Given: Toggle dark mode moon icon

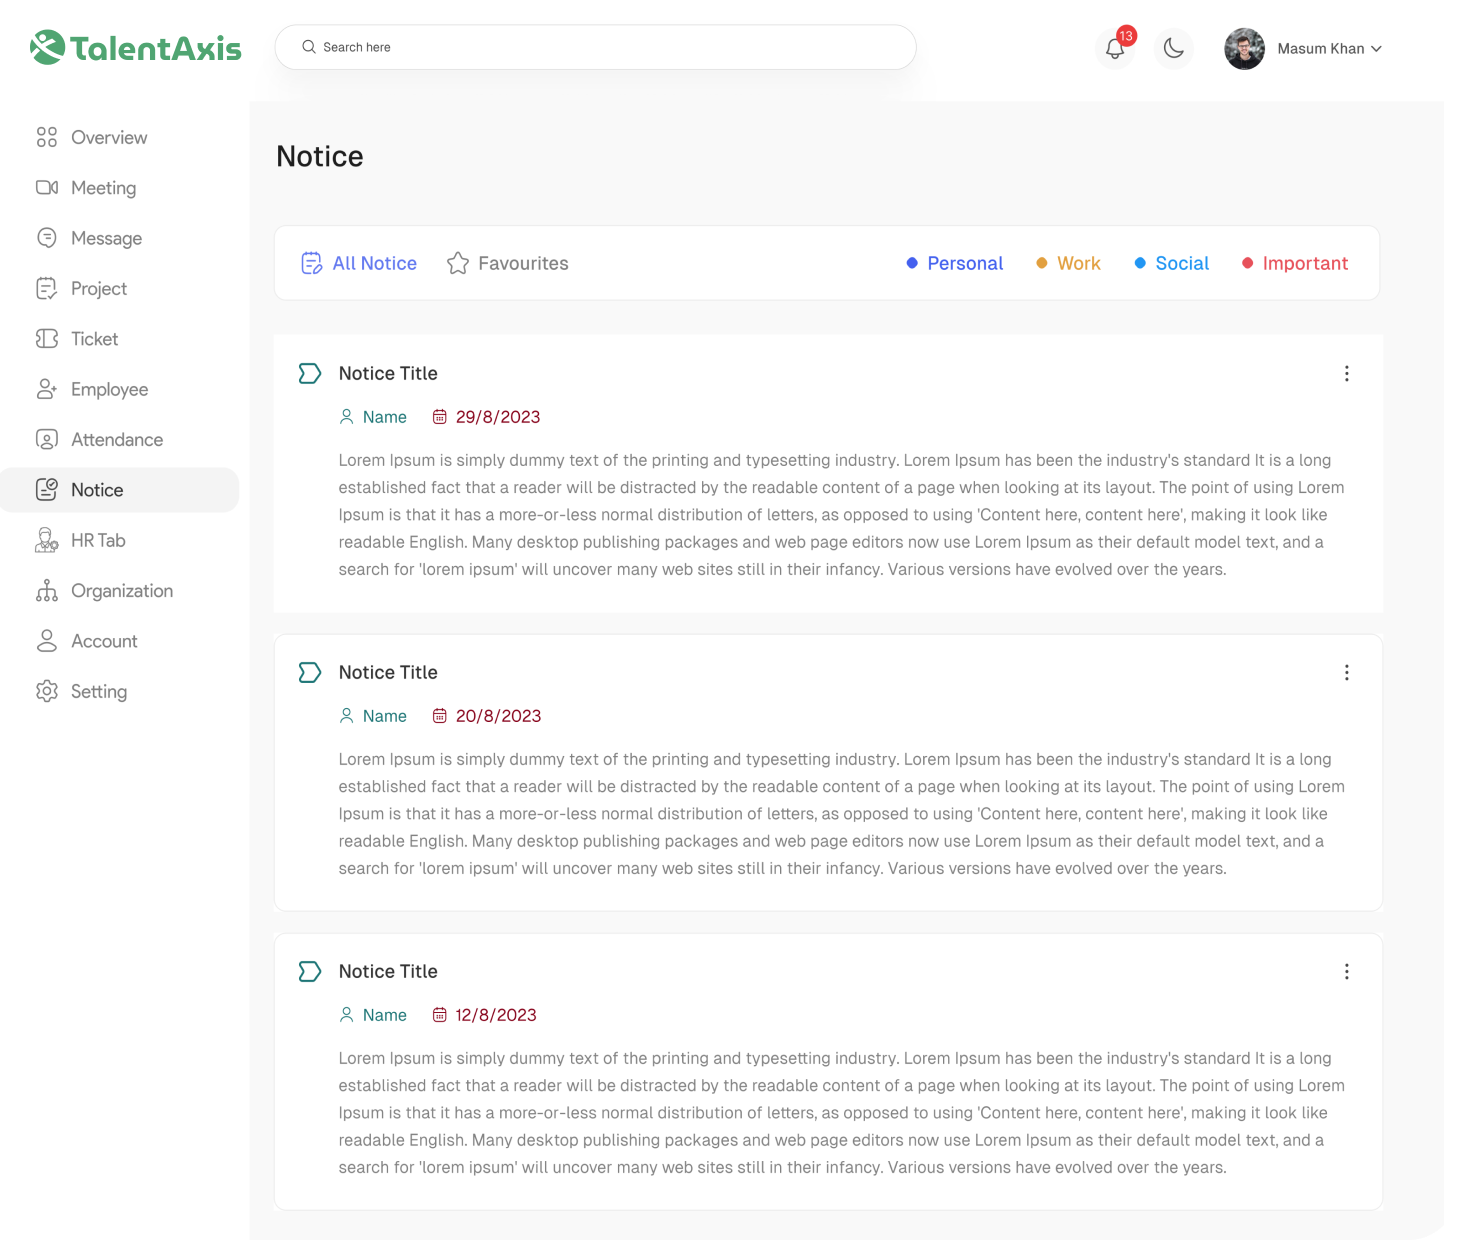Looking at the screenshot, I should coord(1174,48).
